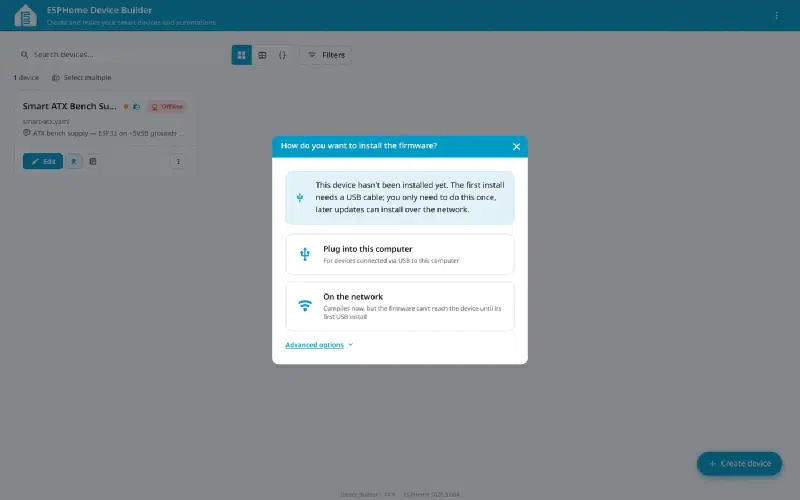
Task: Open the Filters menu
Action: click(326, 55)
